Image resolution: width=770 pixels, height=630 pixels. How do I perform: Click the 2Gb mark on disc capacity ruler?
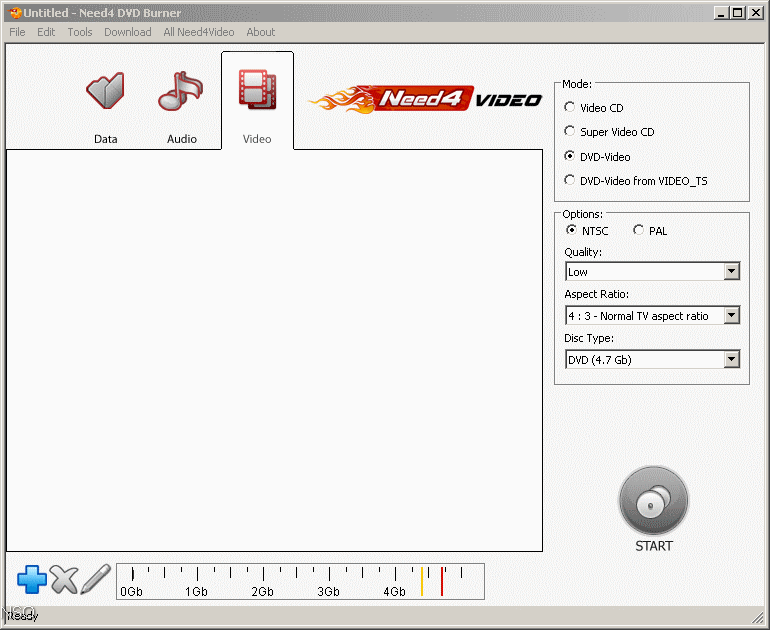click(263, 592)
